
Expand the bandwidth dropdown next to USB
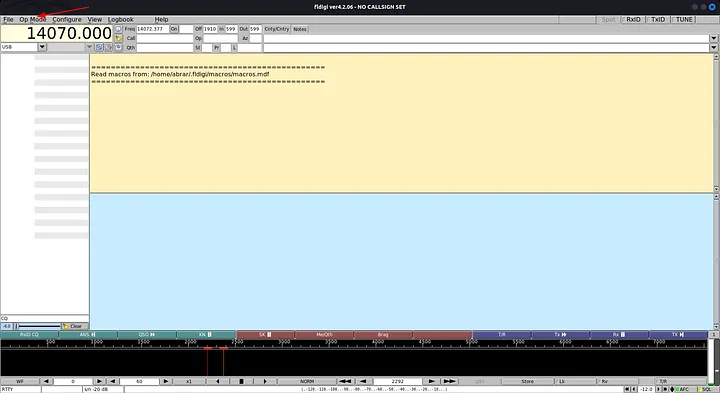(x=89, y=47)
